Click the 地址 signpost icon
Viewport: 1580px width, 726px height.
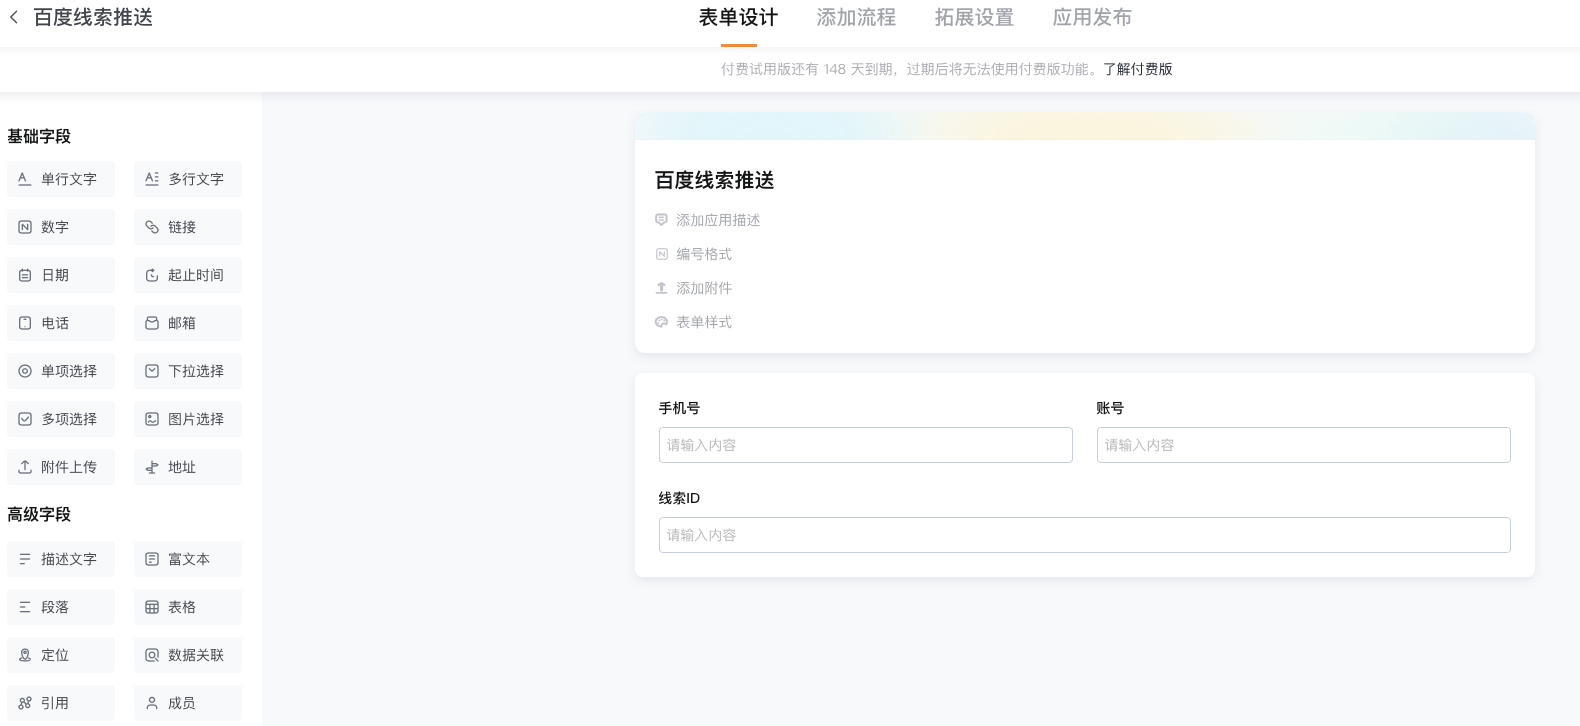pos(152,467)
